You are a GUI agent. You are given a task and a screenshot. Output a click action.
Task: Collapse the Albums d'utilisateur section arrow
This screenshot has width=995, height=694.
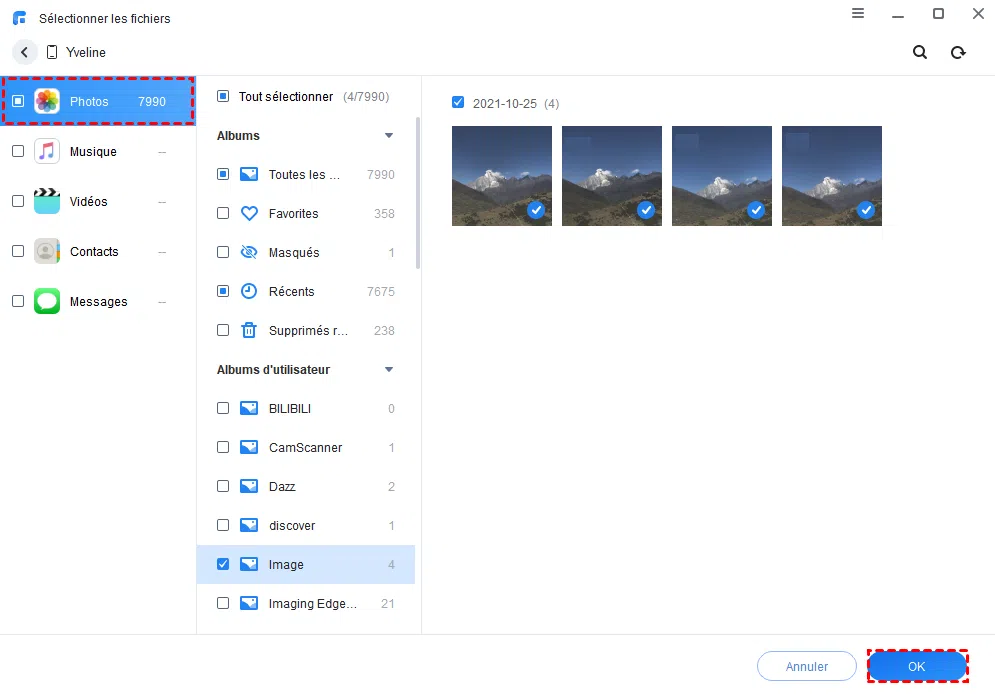[389, 370]
